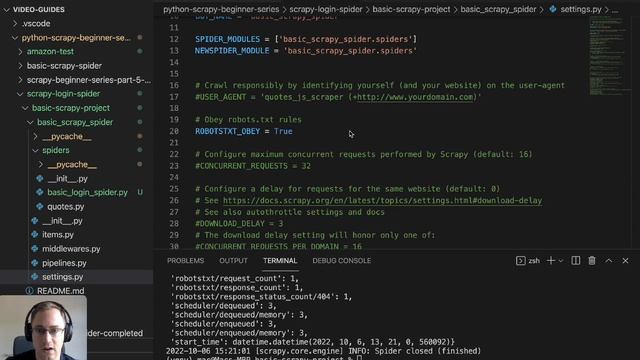Image resolution: width=640 pixels, height=360 pixels.
Task: Click the Python icon beside quotes.py
Action: click(x=40, y=207)
